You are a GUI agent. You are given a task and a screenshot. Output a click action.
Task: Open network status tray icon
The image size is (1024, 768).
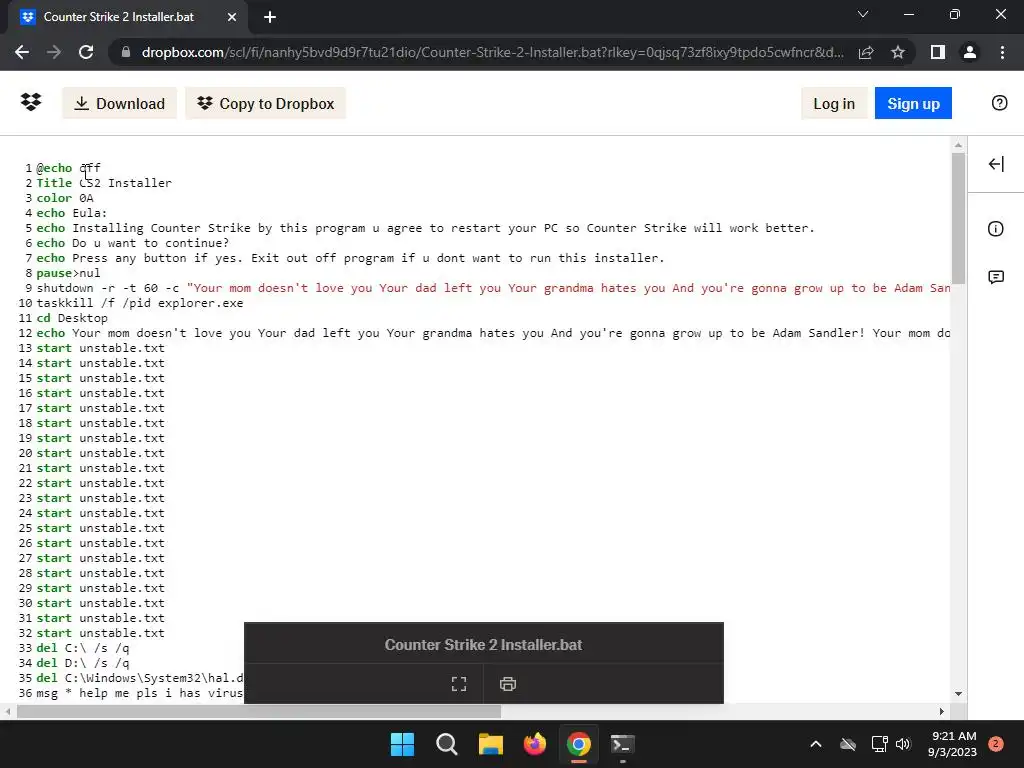880,744
